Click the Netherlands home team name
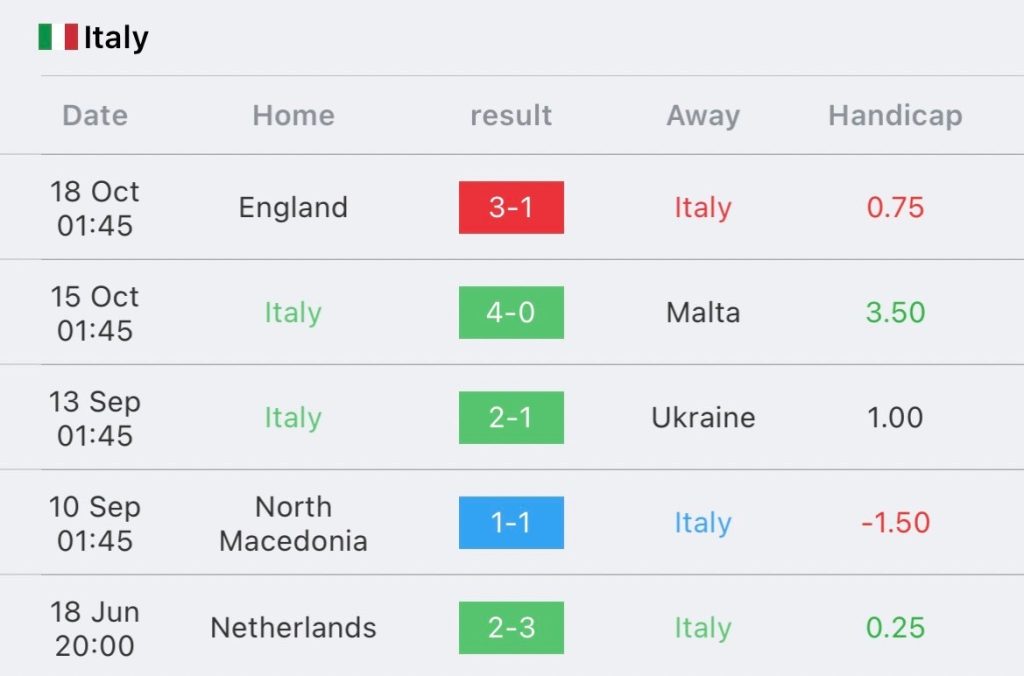Viewport: 1024px width, 676px height. pyautogui.click(x=293, y=628)
